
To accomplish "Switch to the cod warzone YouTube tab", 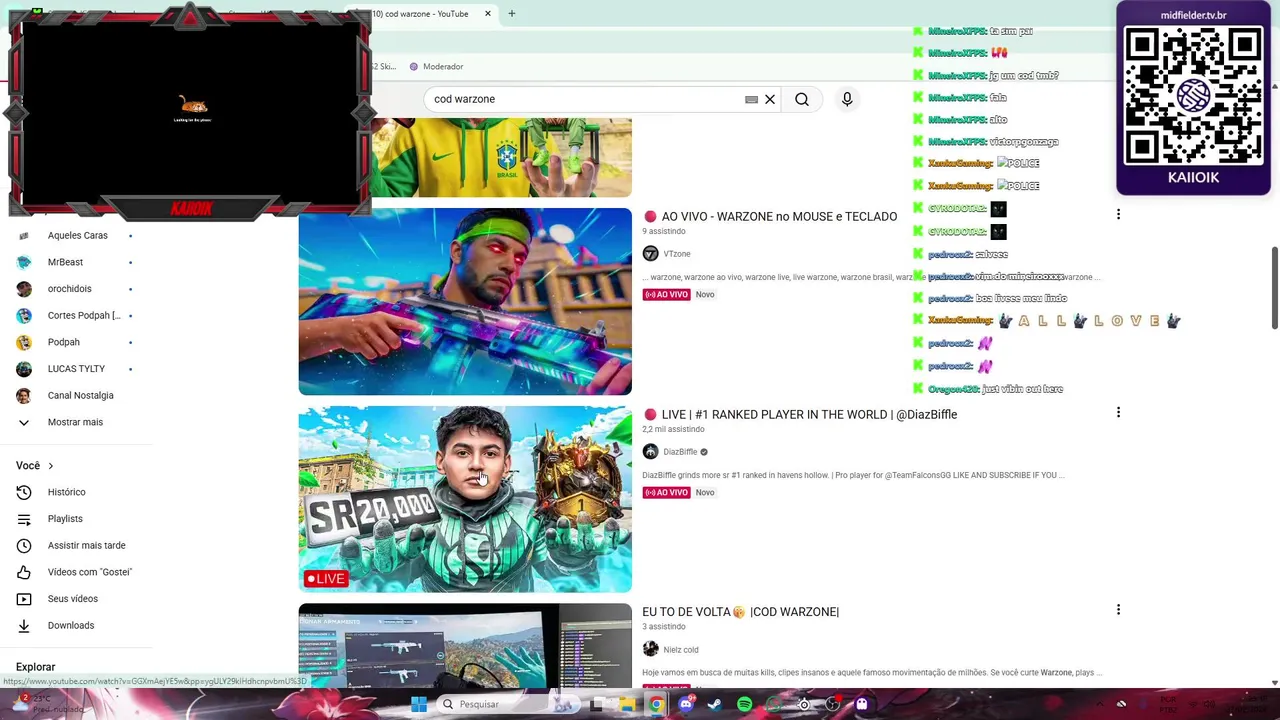I will [x=420, y=14].
